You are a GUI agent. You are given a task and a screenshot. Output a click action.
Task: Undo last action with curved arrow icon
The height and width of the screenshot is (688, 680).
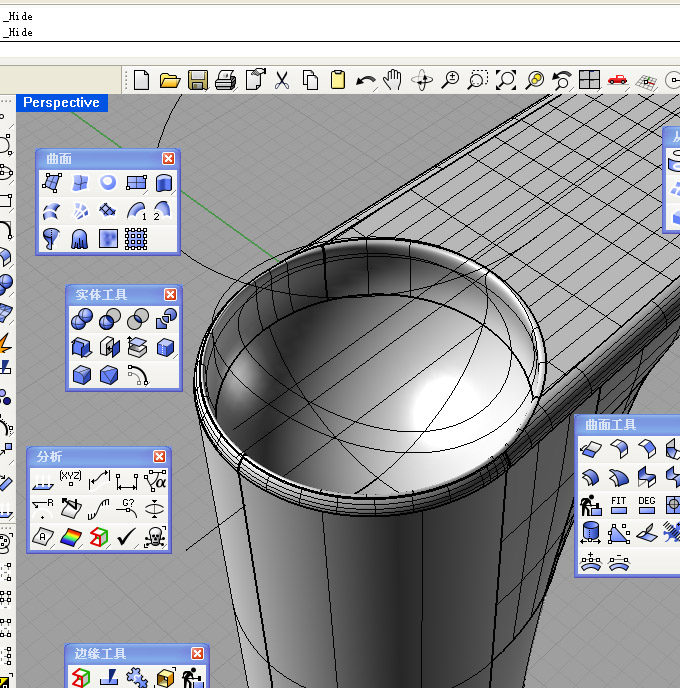click(365, 81)
